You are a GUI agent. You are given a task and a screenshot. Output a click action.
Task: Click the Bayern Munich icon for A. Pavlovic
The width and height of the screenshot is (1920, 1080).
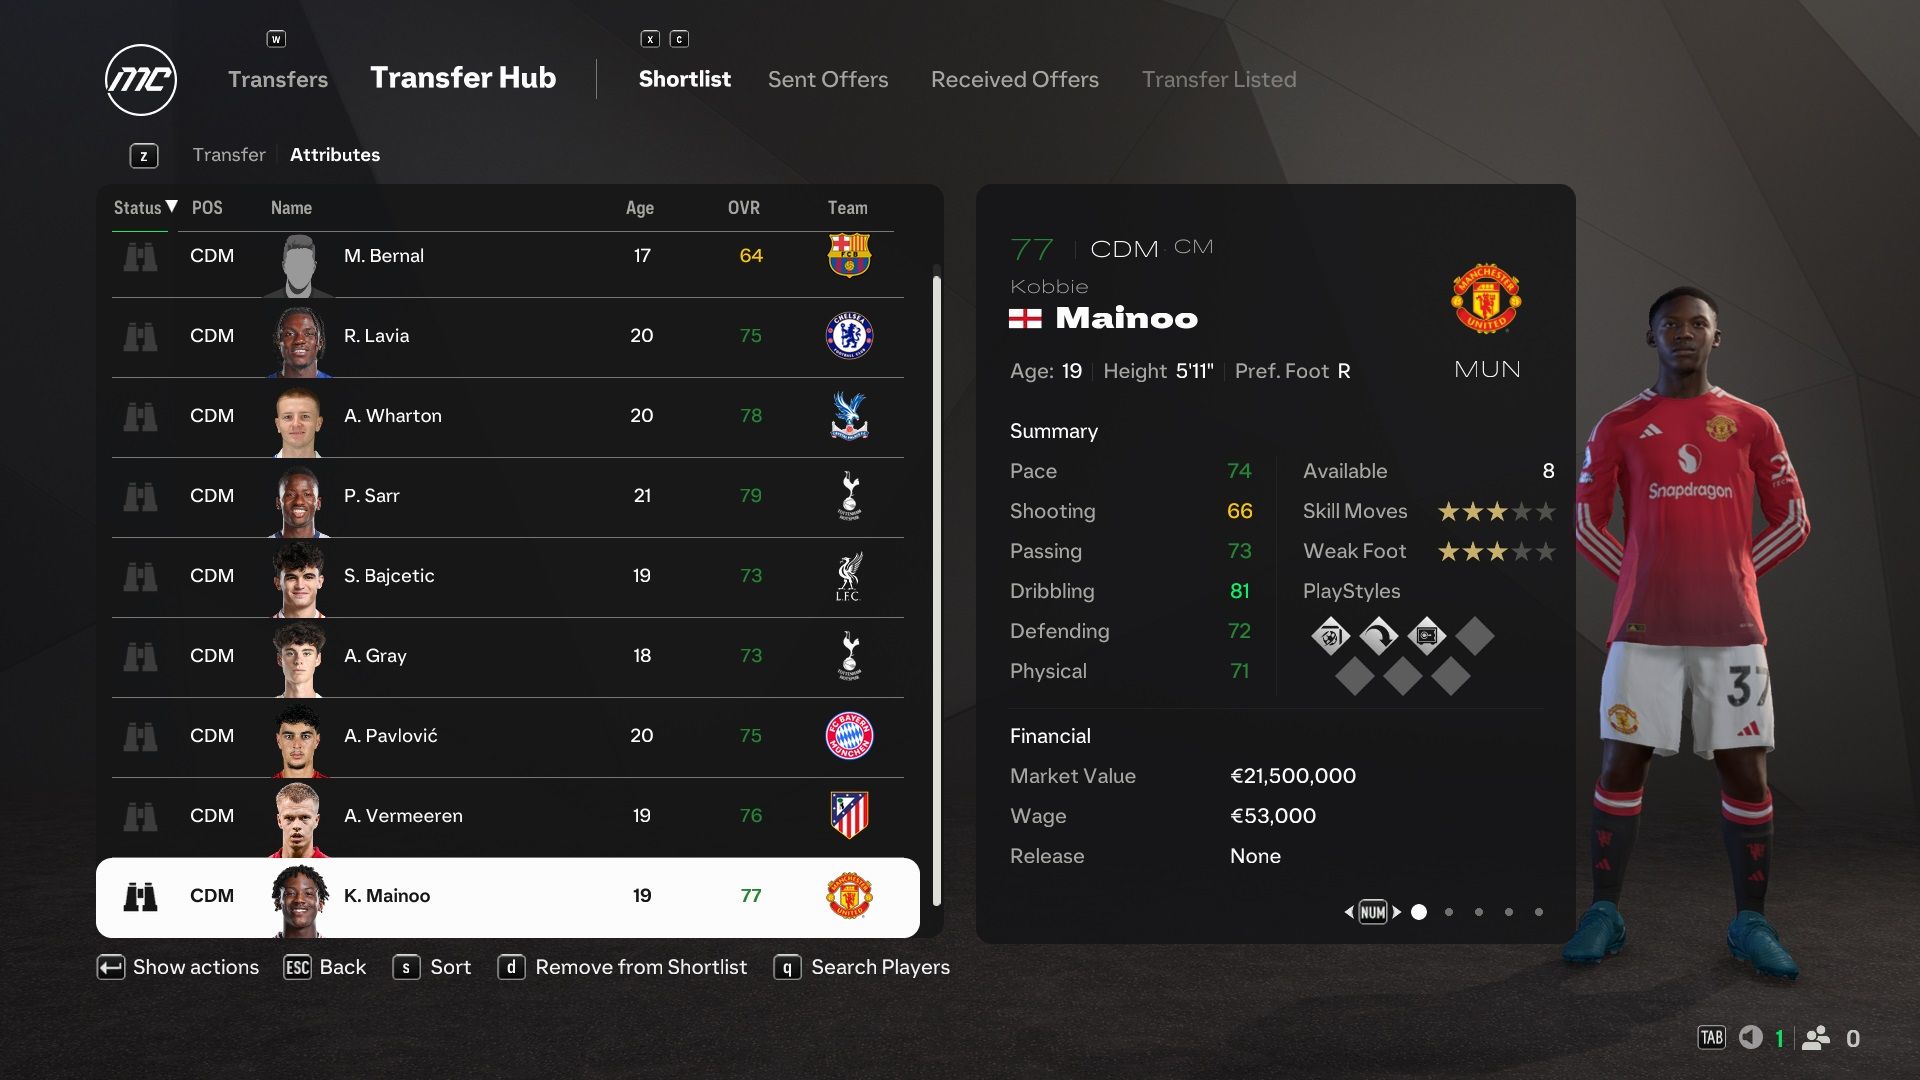click(847, 735)
